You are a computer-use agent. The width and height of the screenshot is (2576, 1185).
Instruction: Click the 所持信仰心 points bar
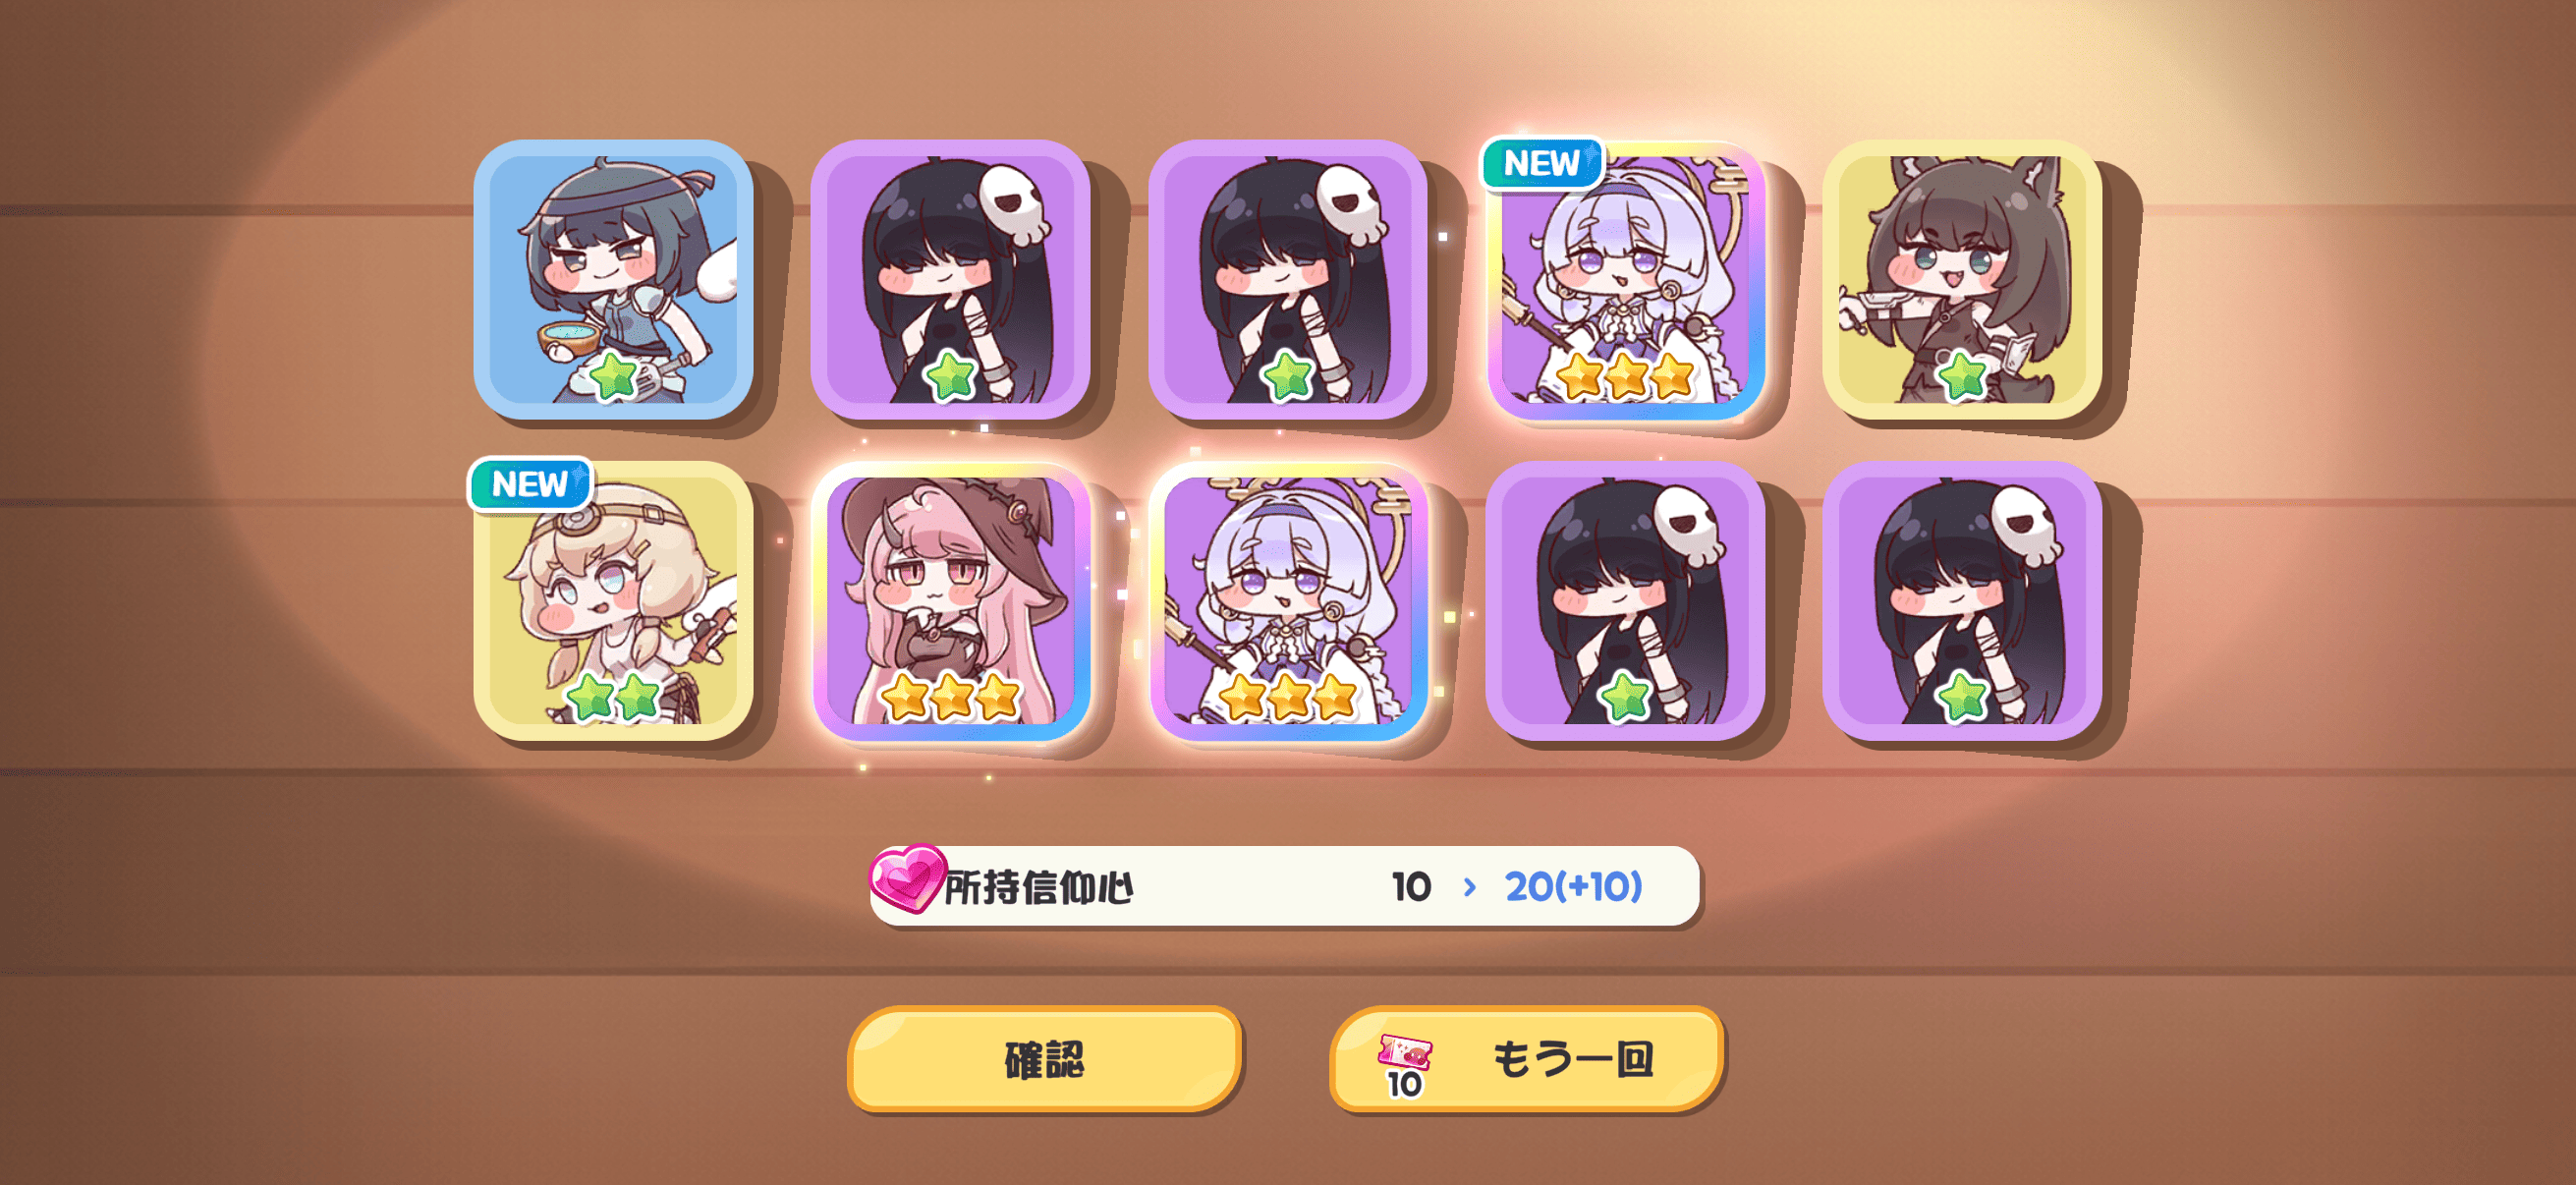1284,886
